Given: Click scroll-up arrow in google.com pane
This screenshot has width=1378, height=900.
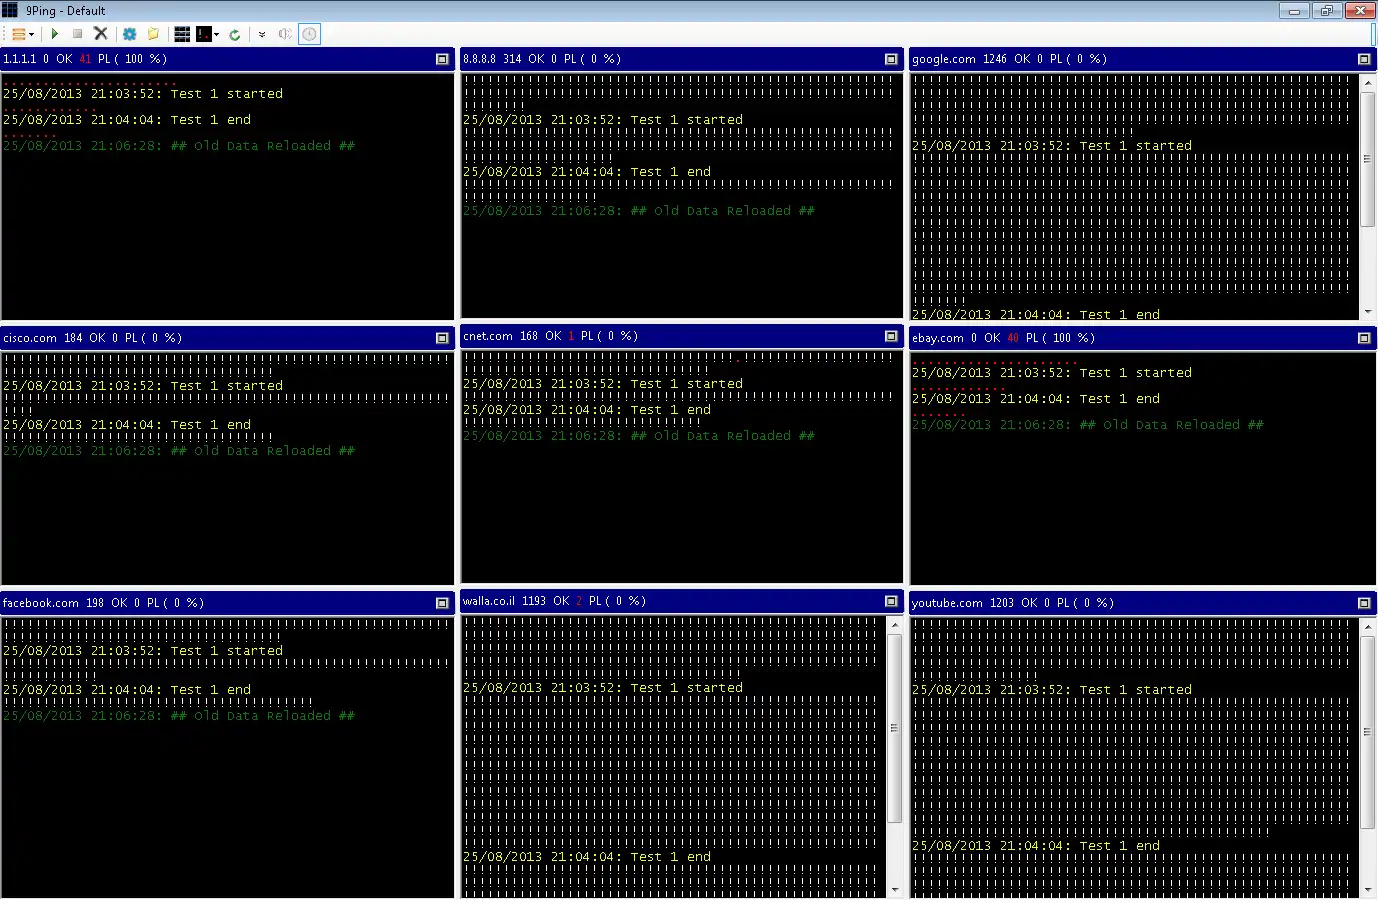Looking at the screenshot, I should 1368,82.
